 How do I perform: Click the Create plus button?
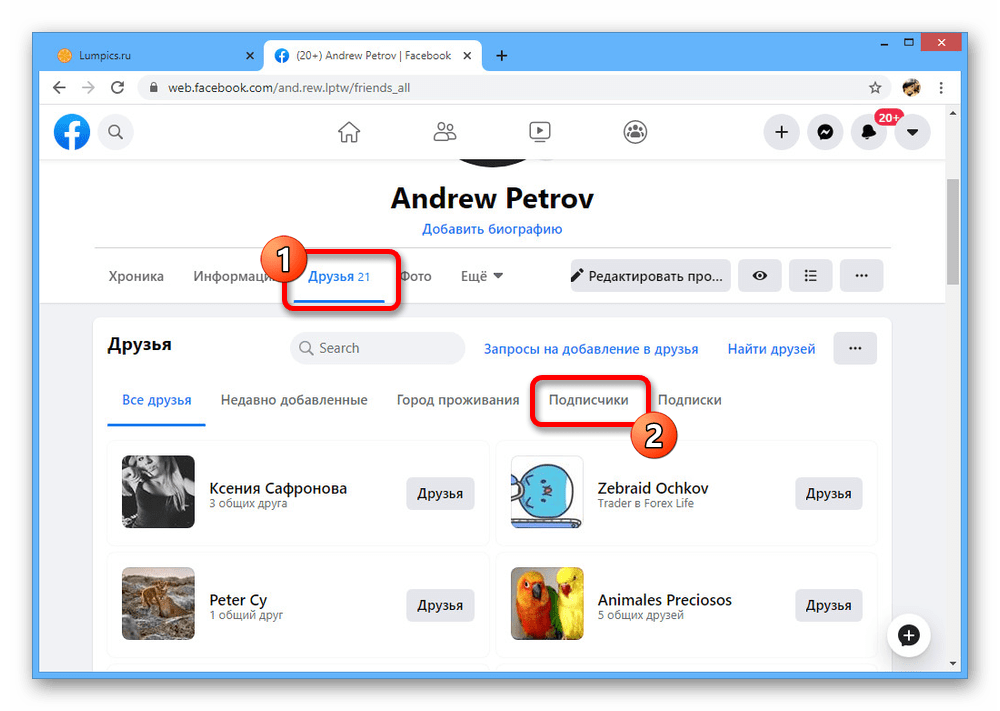[781, 132]
